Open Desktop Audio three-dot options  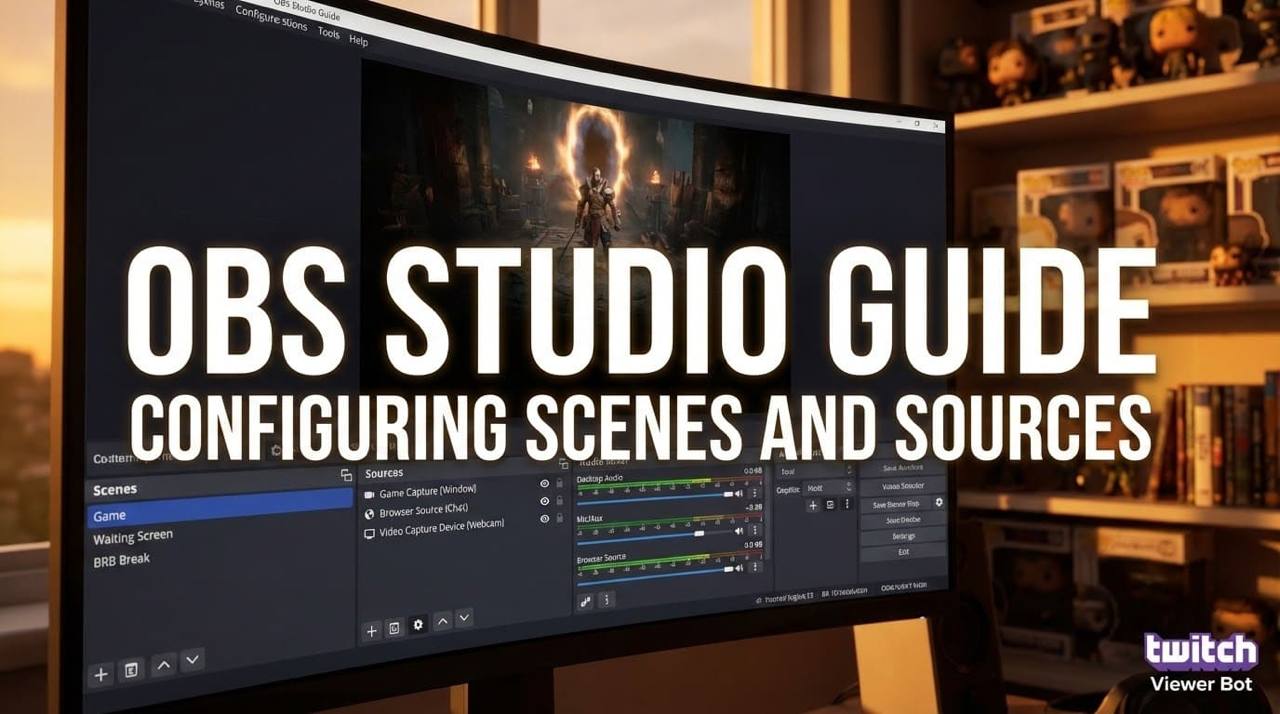pos(754,494)
